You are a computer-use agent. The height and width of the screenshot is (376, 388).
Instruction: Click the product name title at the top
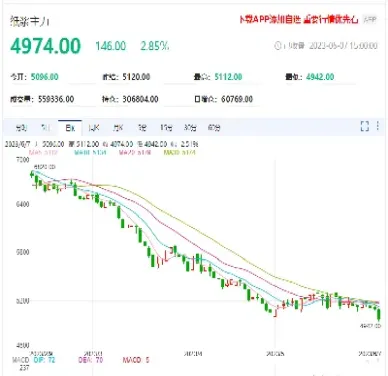click(x=30, y=22)
